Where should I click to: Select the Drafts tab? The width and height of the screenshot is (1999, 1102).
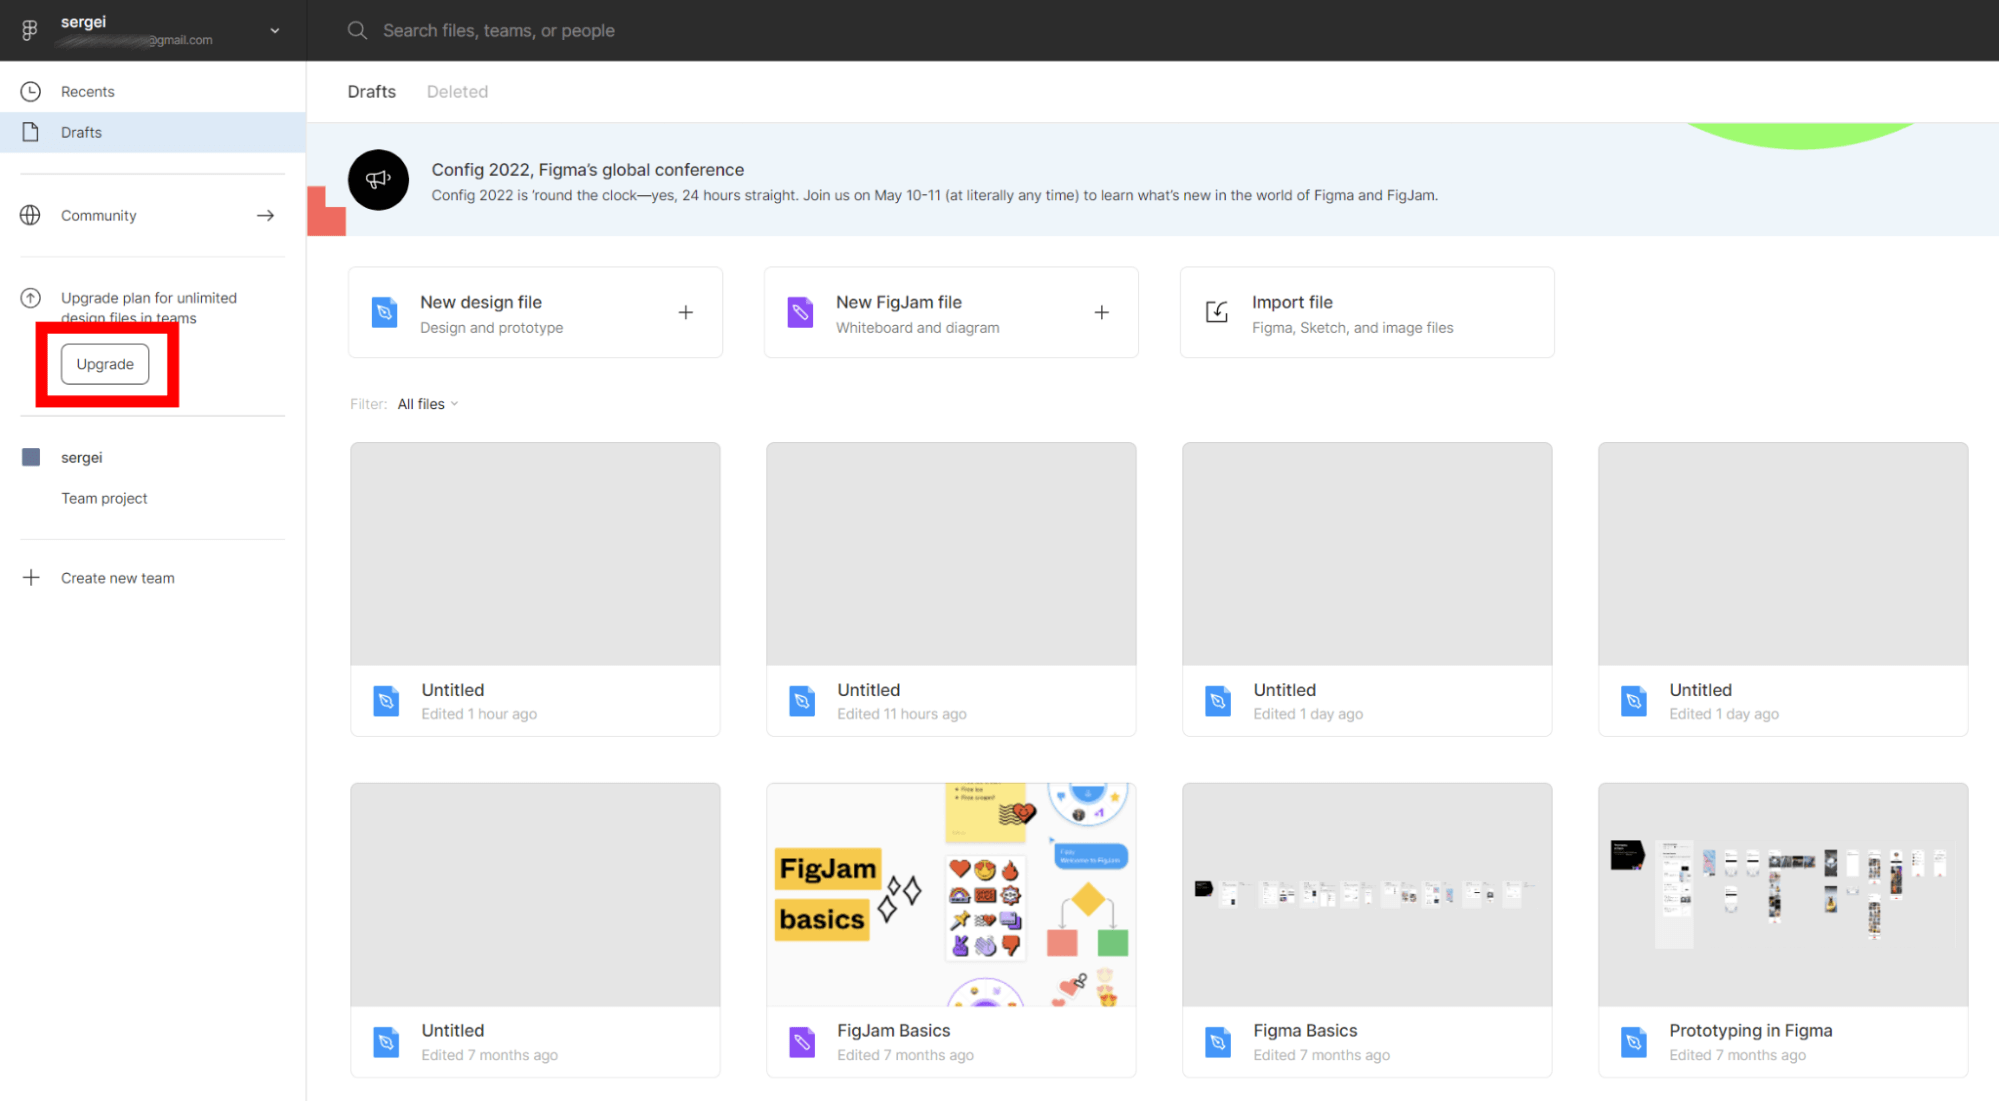[x=370, y=91]
